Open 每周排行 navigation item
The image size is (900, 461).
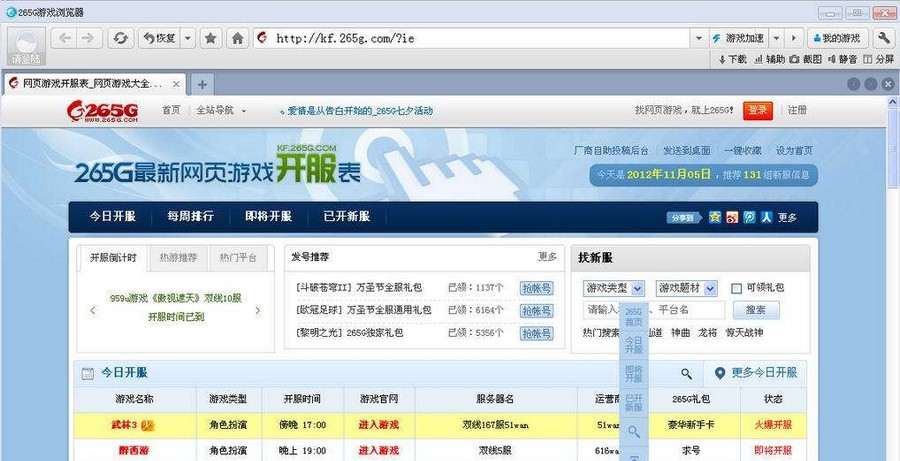[x=191, y=216]
